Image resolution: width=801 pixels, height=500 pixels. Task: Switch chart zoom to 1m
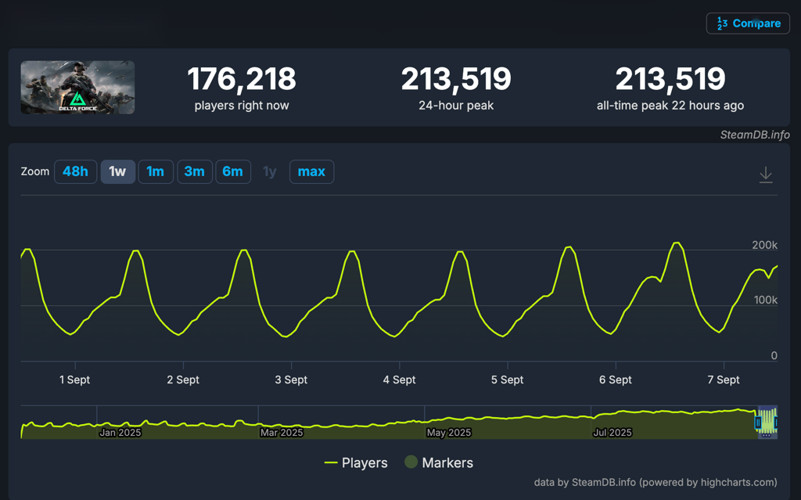coord(155,172)
